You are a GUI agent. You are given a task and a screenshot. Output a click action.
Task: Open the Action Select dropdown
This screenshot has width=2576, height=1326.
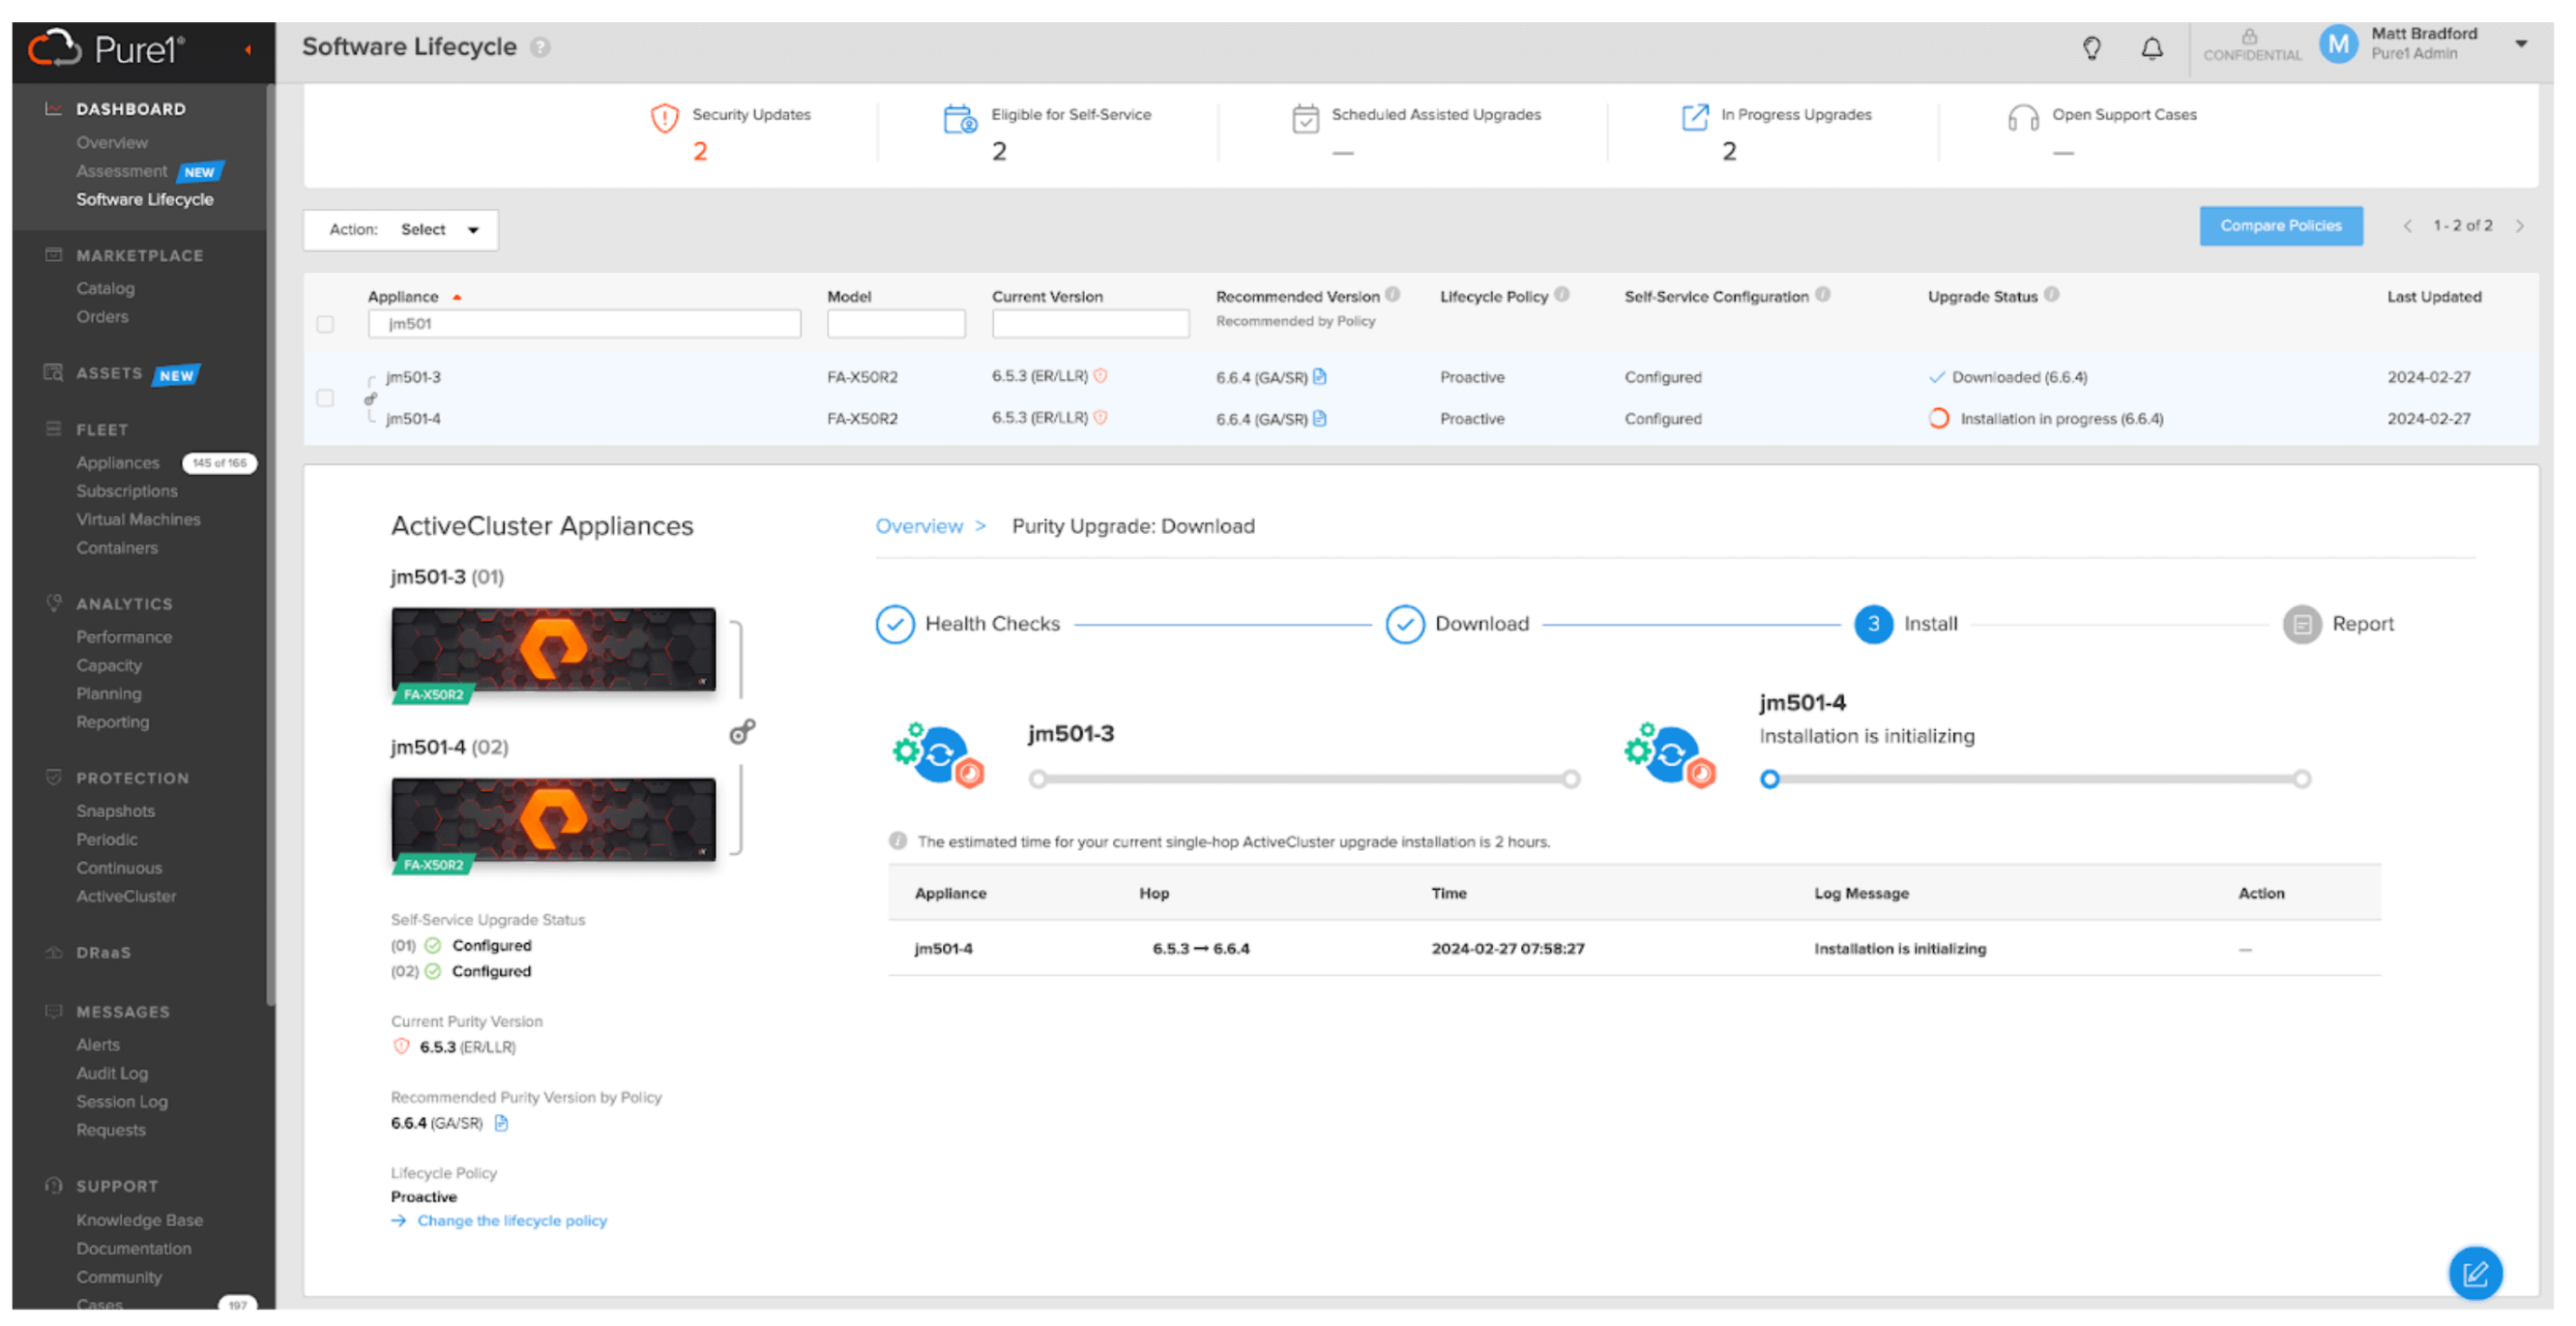(401, 230)
